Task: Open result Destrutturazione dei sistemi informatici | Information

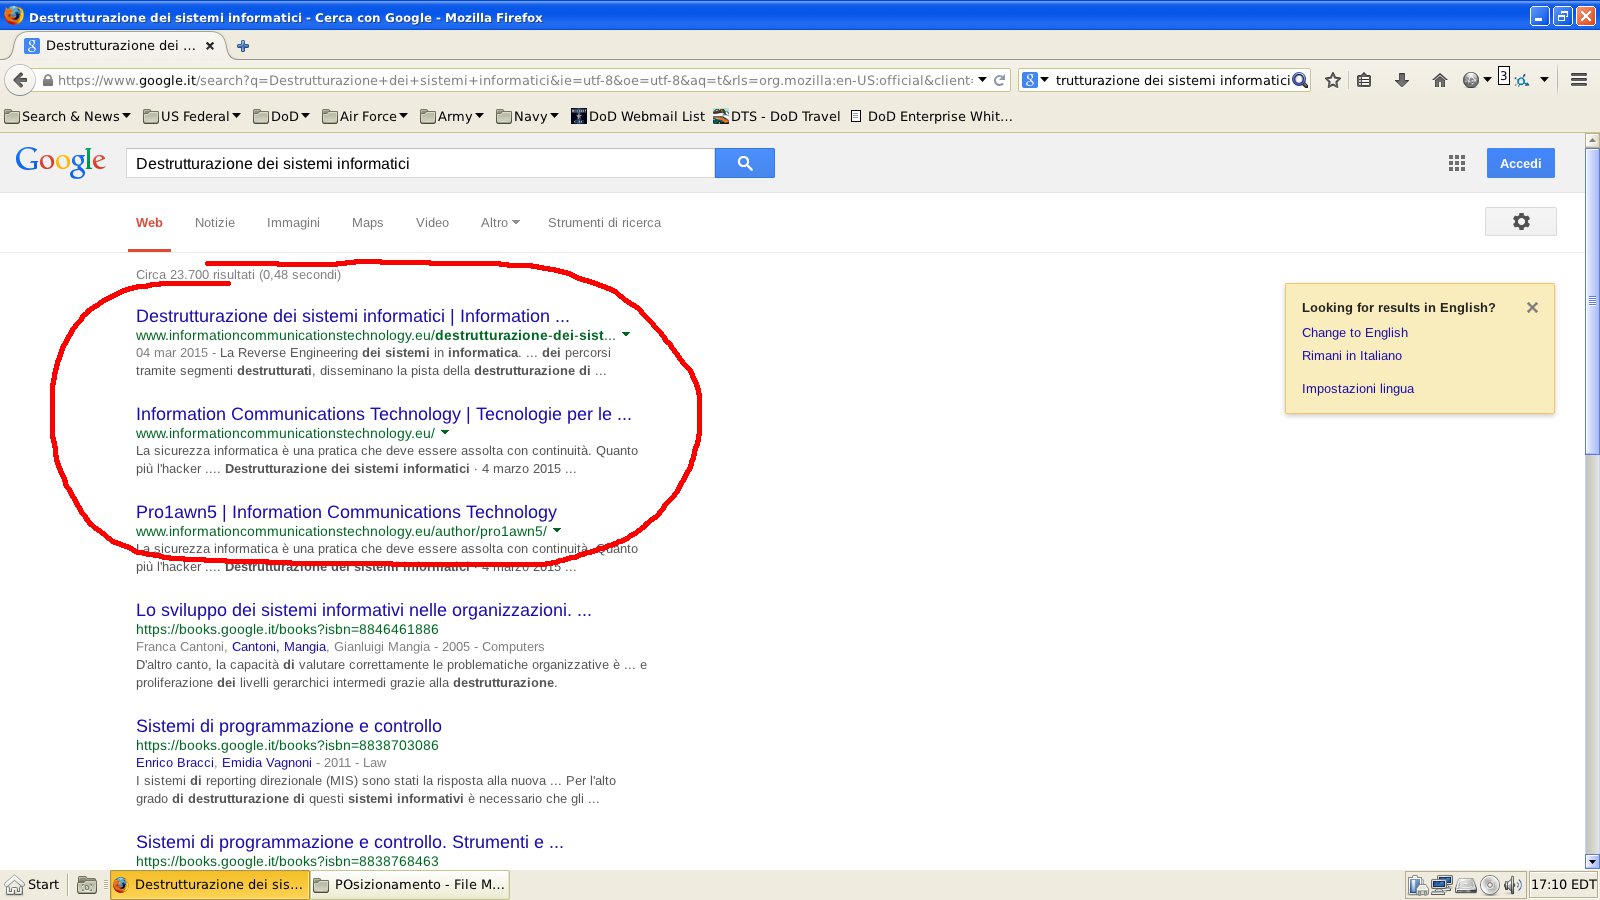Action: tap(352, 316)
